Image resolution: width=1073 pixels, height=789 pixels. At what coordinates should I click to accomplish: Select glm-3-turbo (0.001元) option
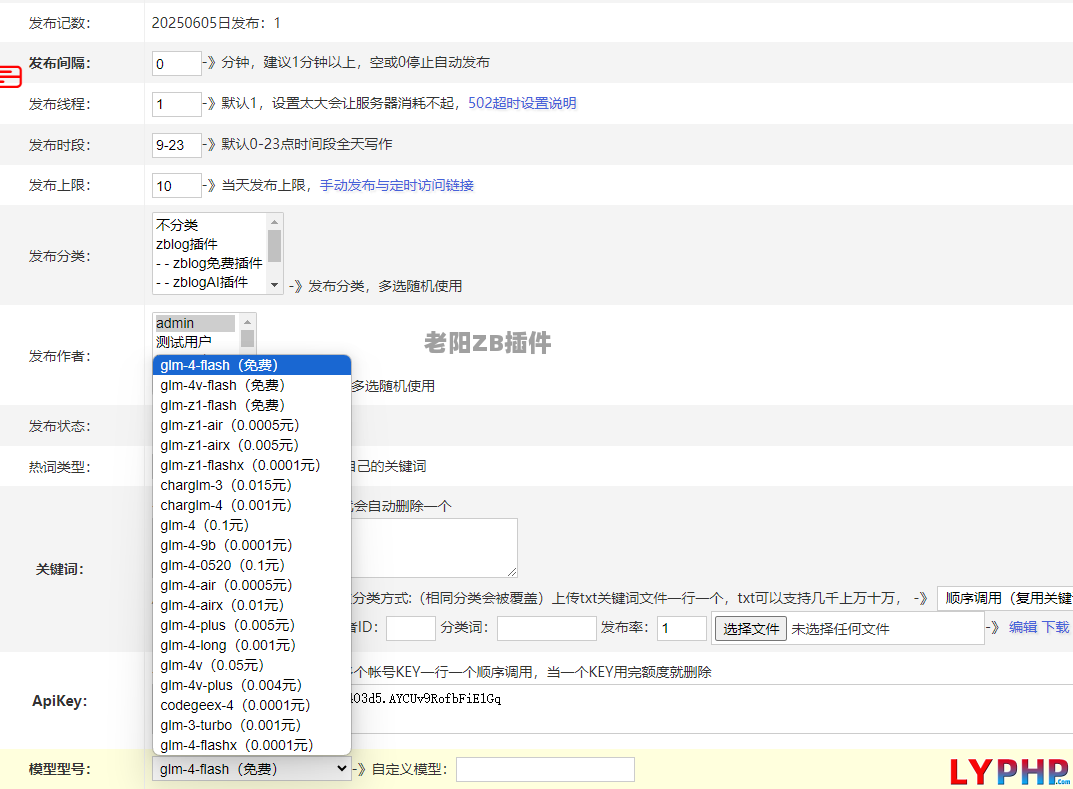click(252, 725)
